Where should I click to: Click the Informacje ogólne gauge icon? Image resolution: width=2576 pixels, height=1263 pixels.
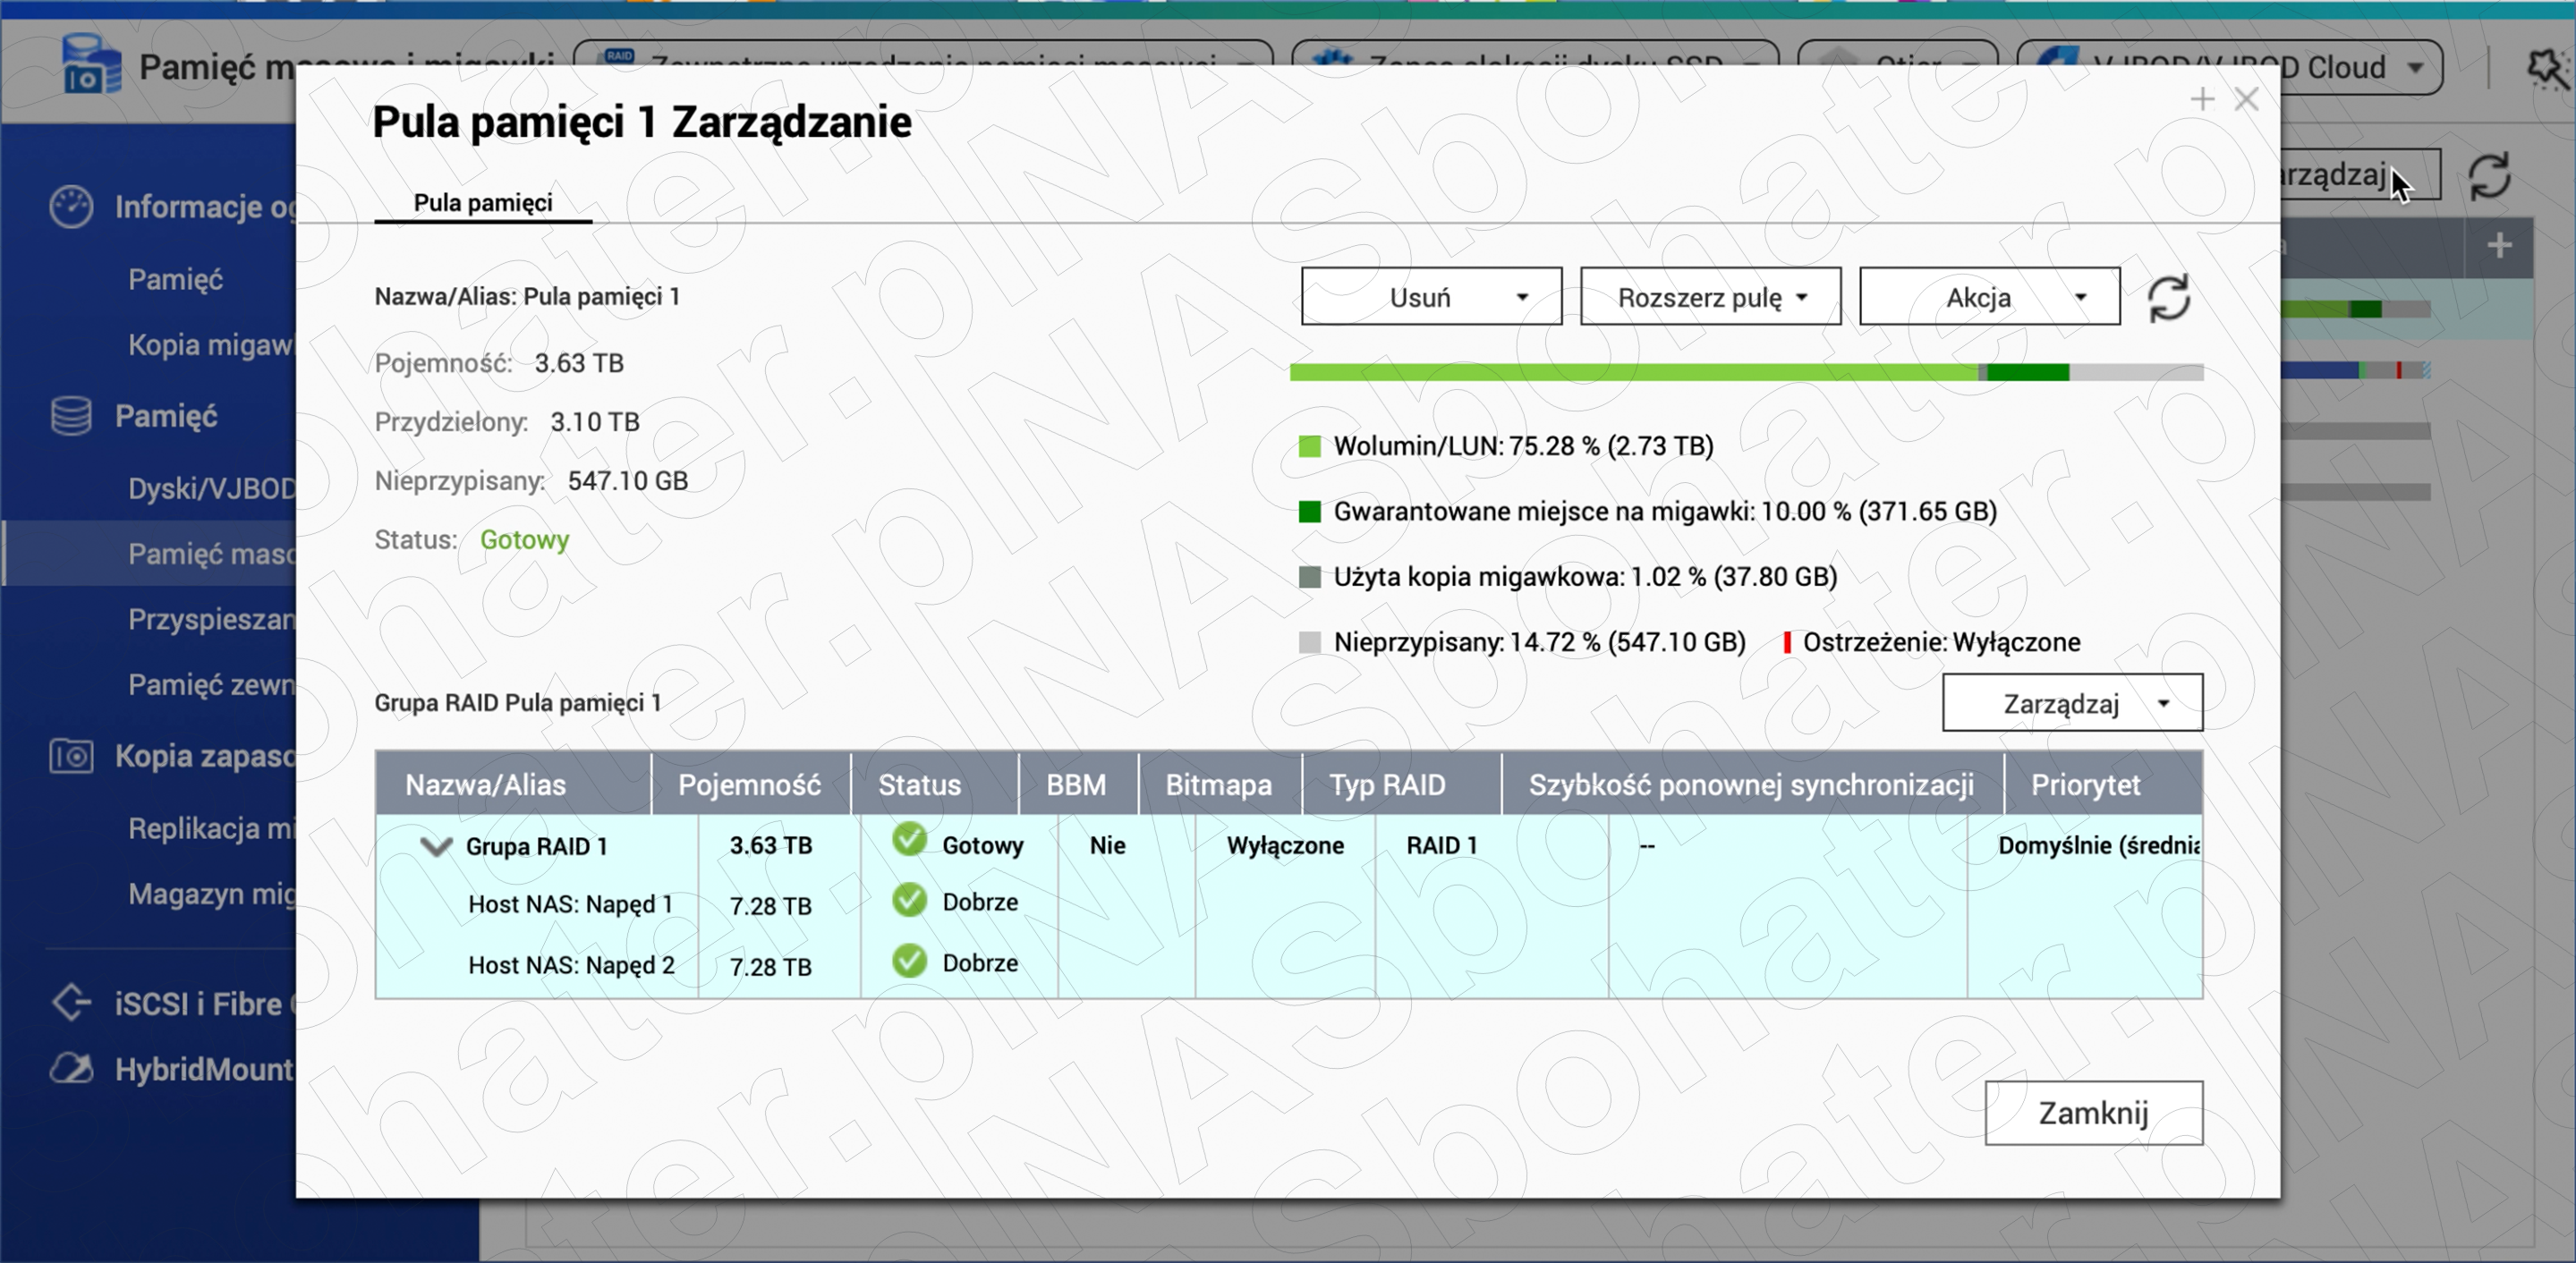pos(71,207)
